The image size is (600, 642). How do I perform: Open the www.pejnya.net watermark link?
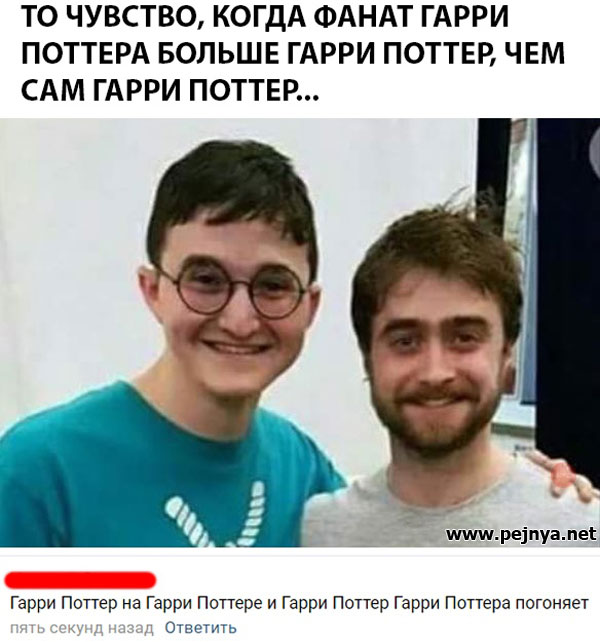521,534
